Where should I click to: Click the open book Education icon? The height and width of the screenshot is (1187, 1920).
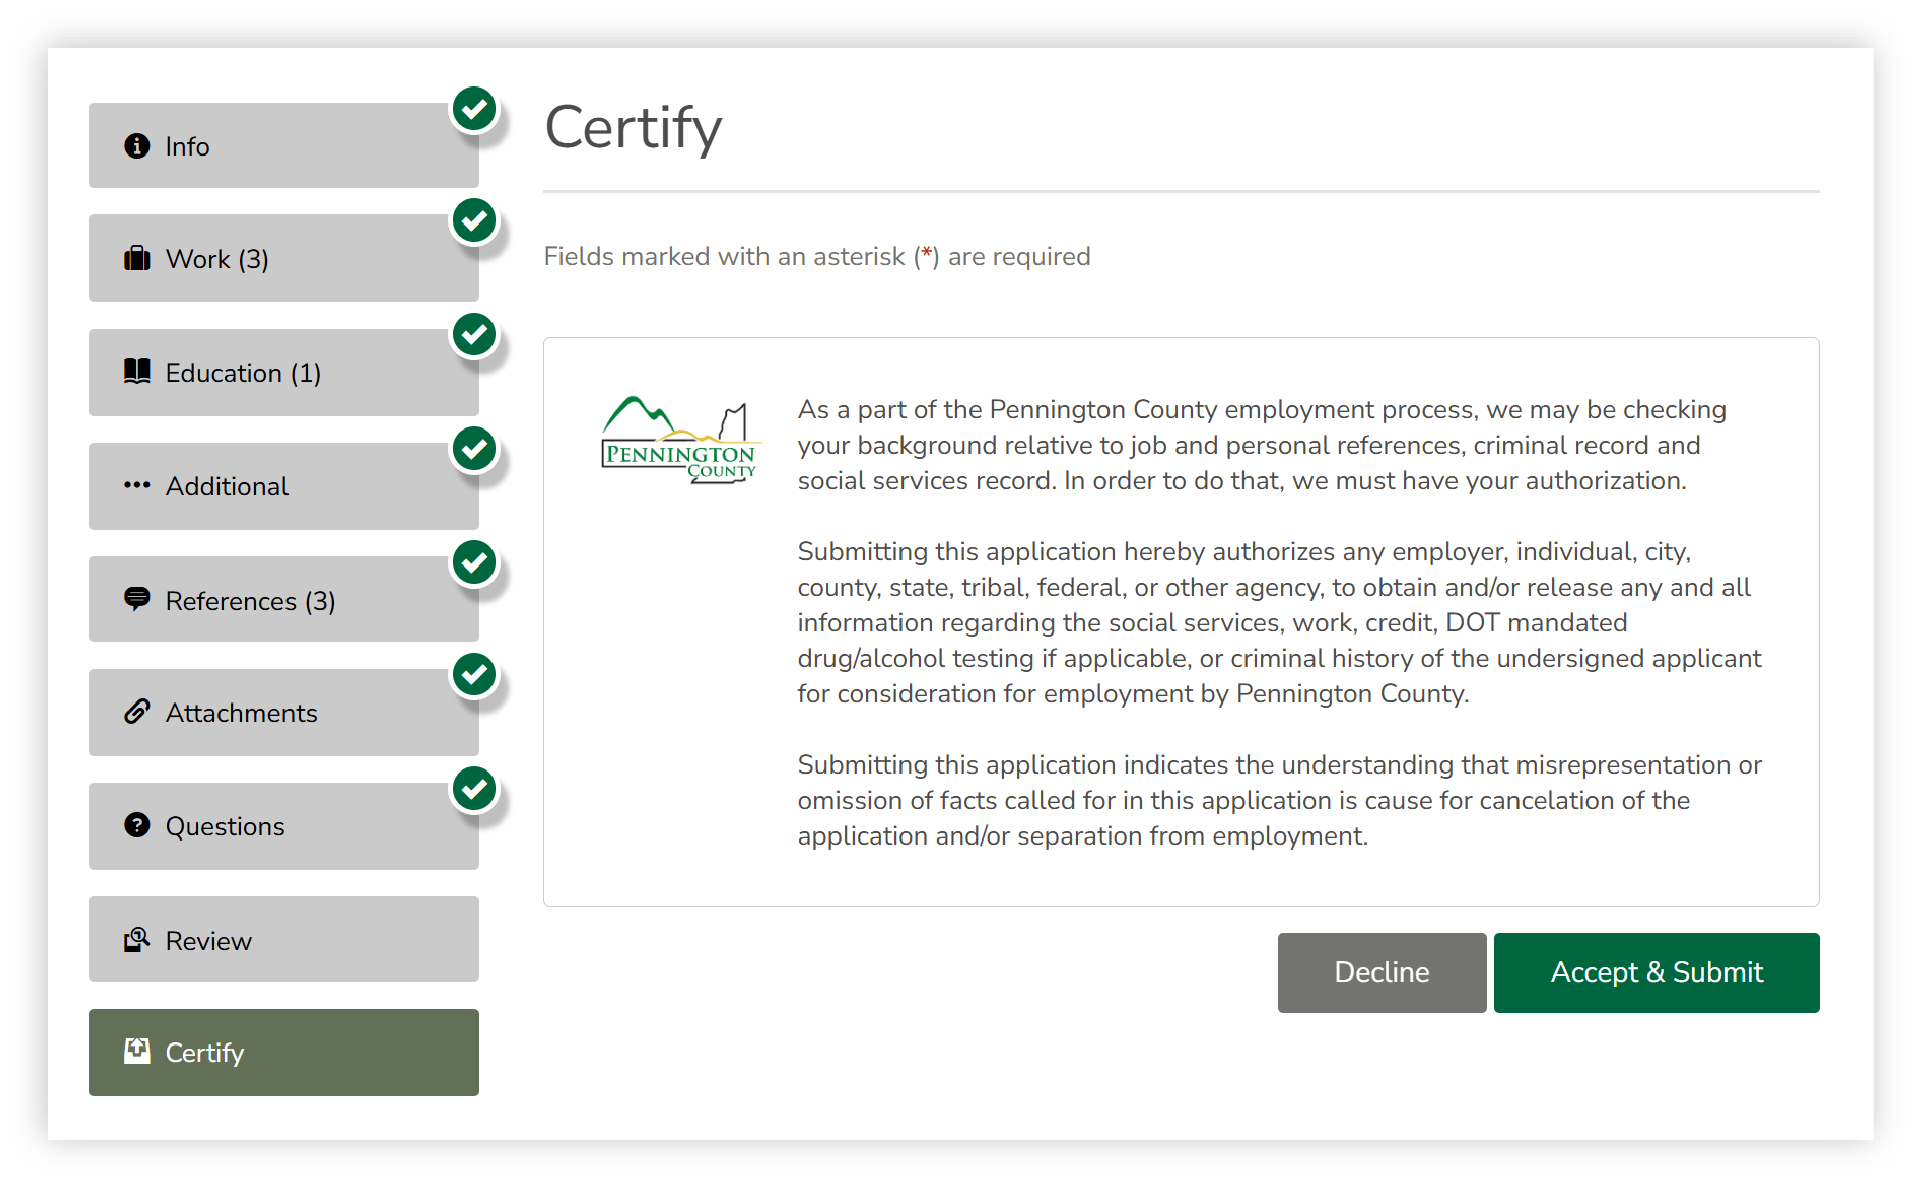click(137, 372)
